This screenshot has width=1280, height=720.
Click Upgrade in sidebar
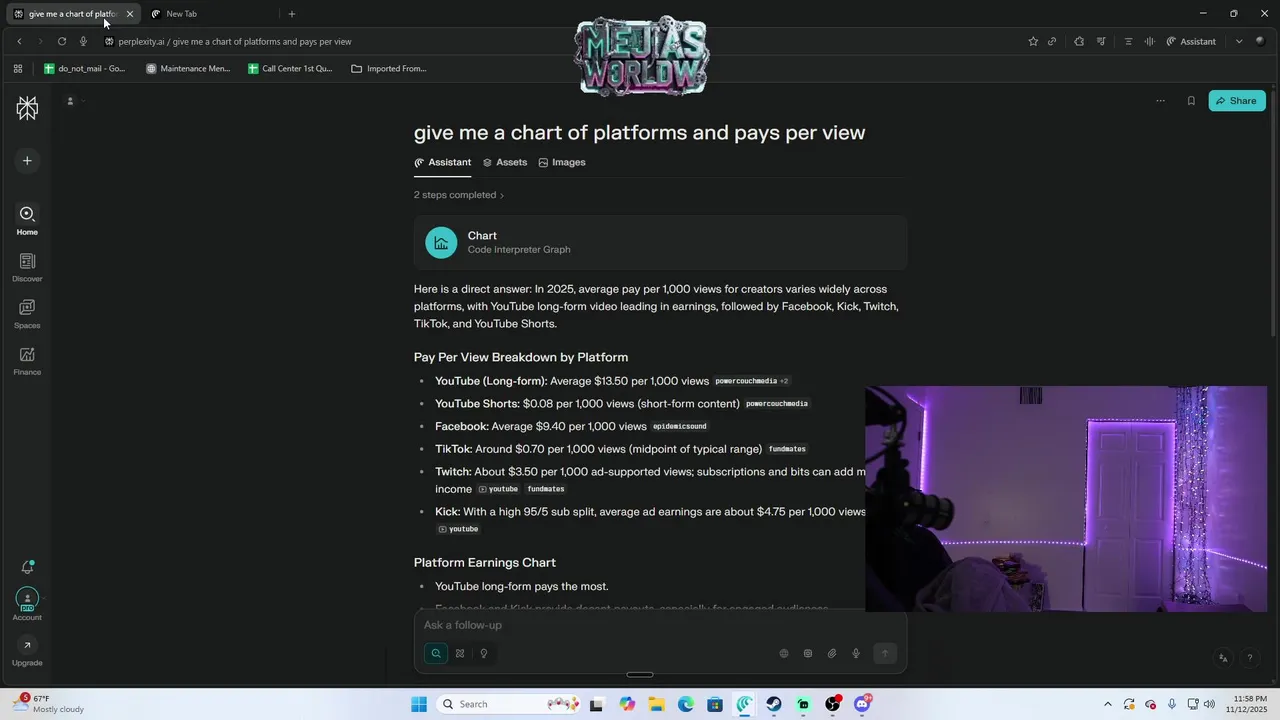[27, 652]
